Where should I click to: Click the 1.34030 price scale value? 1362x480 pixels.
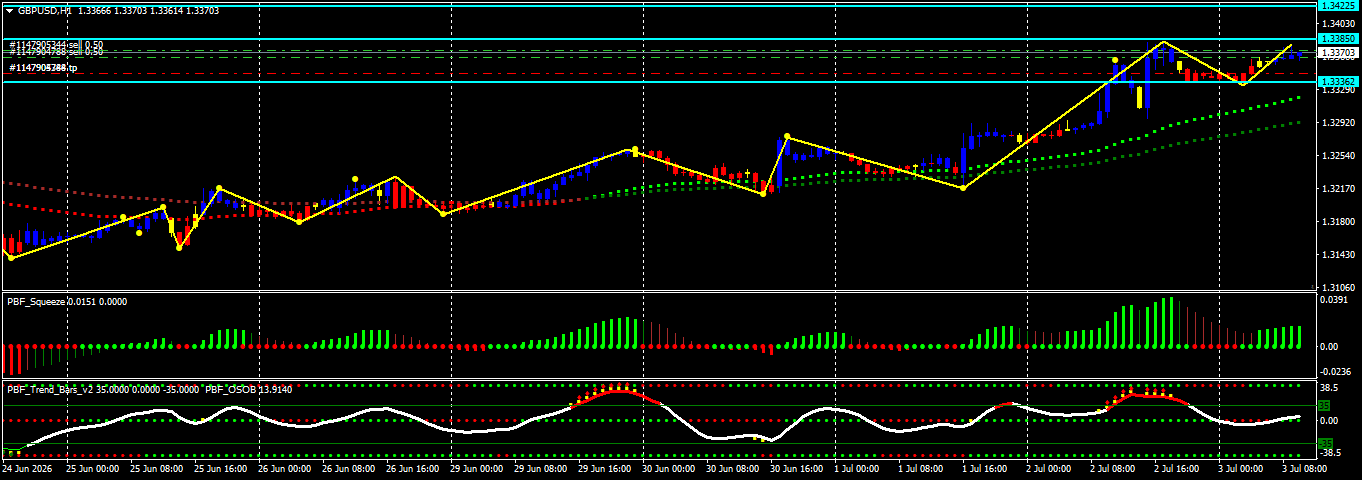[1337, 24]
